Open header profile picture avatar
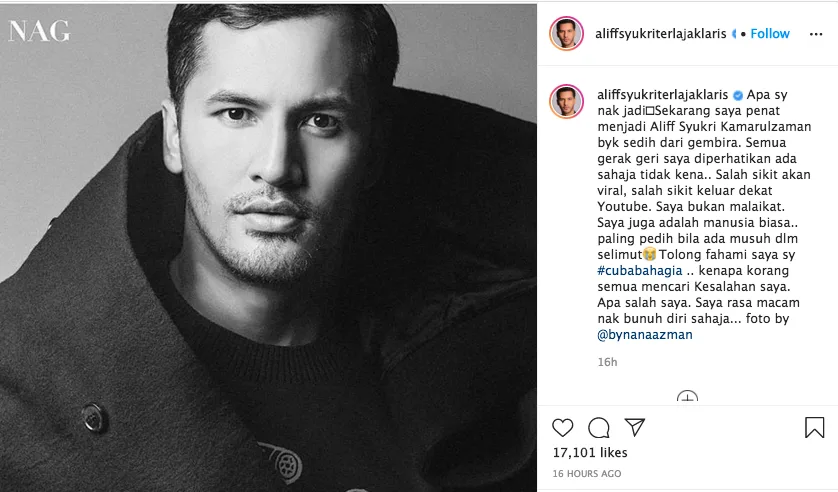The height and width of the screenshot is (492, 838). tap(567, 33)
